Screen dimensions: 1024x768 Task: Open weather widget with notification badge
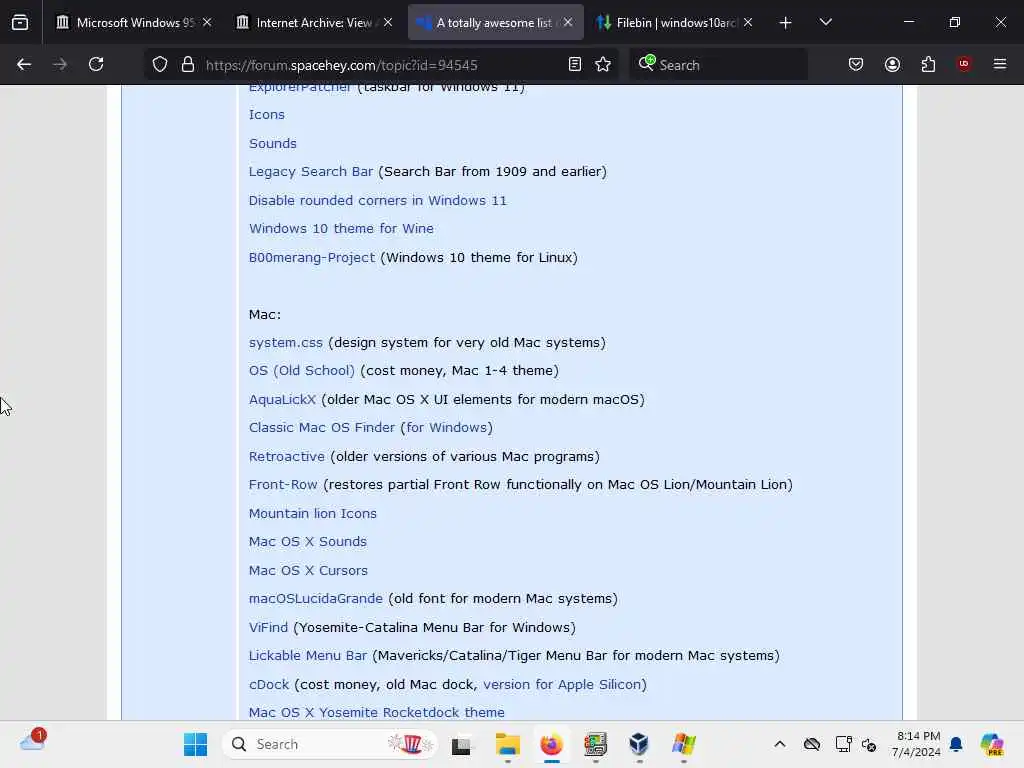(x=33, y=741)
